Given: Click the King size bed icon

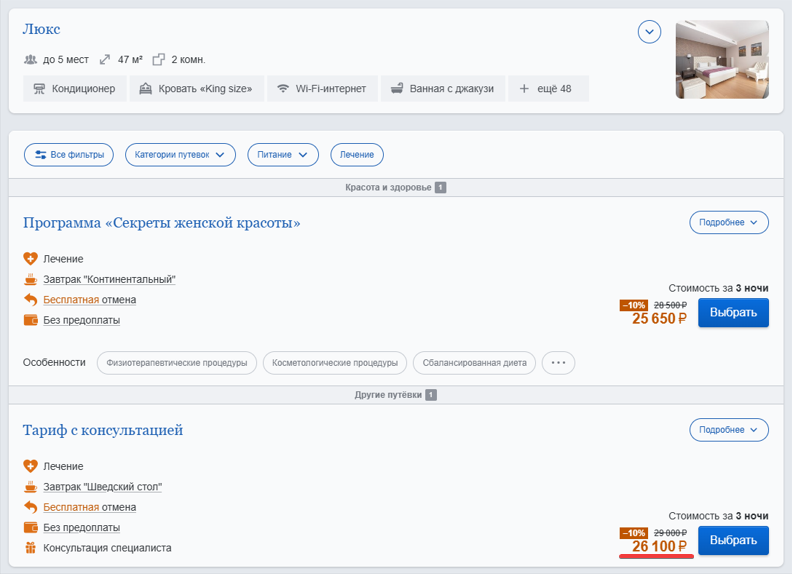Looking at the screenshot, I should pyautogui.click(x=145, y=89).
